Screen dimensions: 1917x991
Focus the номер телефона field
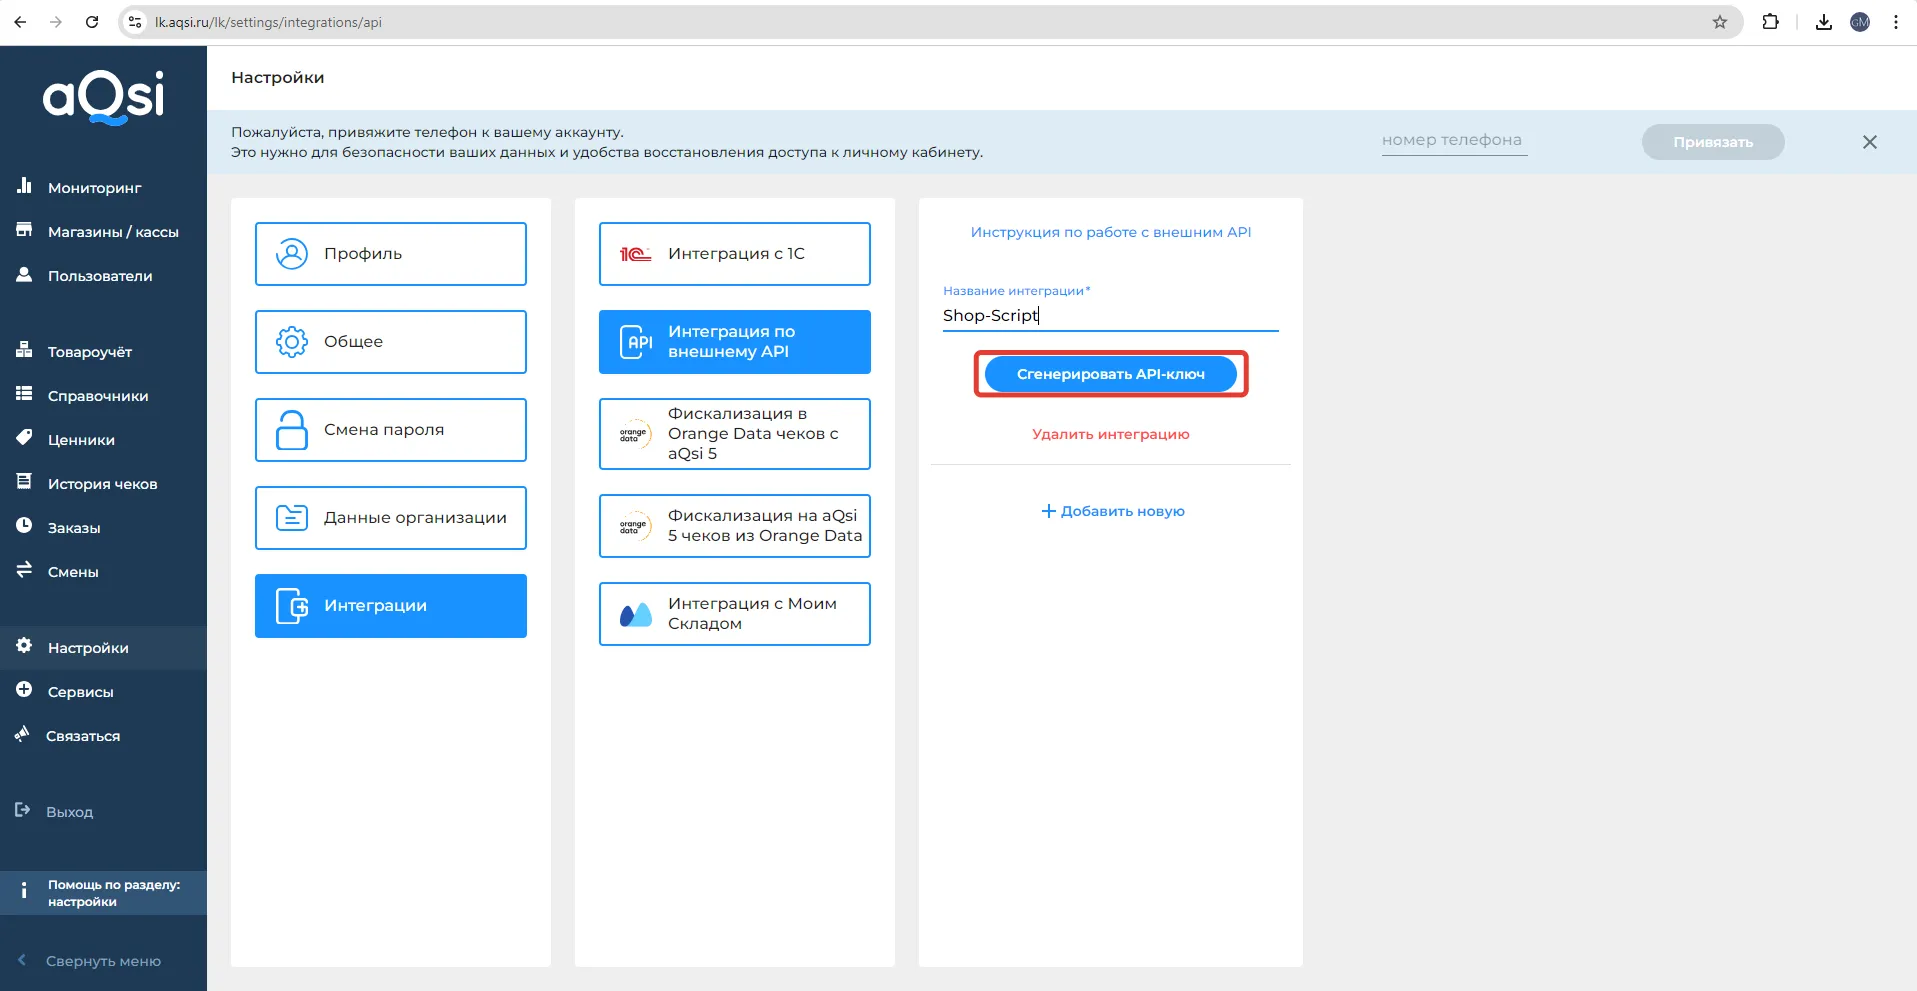[x=1453, y=141]
